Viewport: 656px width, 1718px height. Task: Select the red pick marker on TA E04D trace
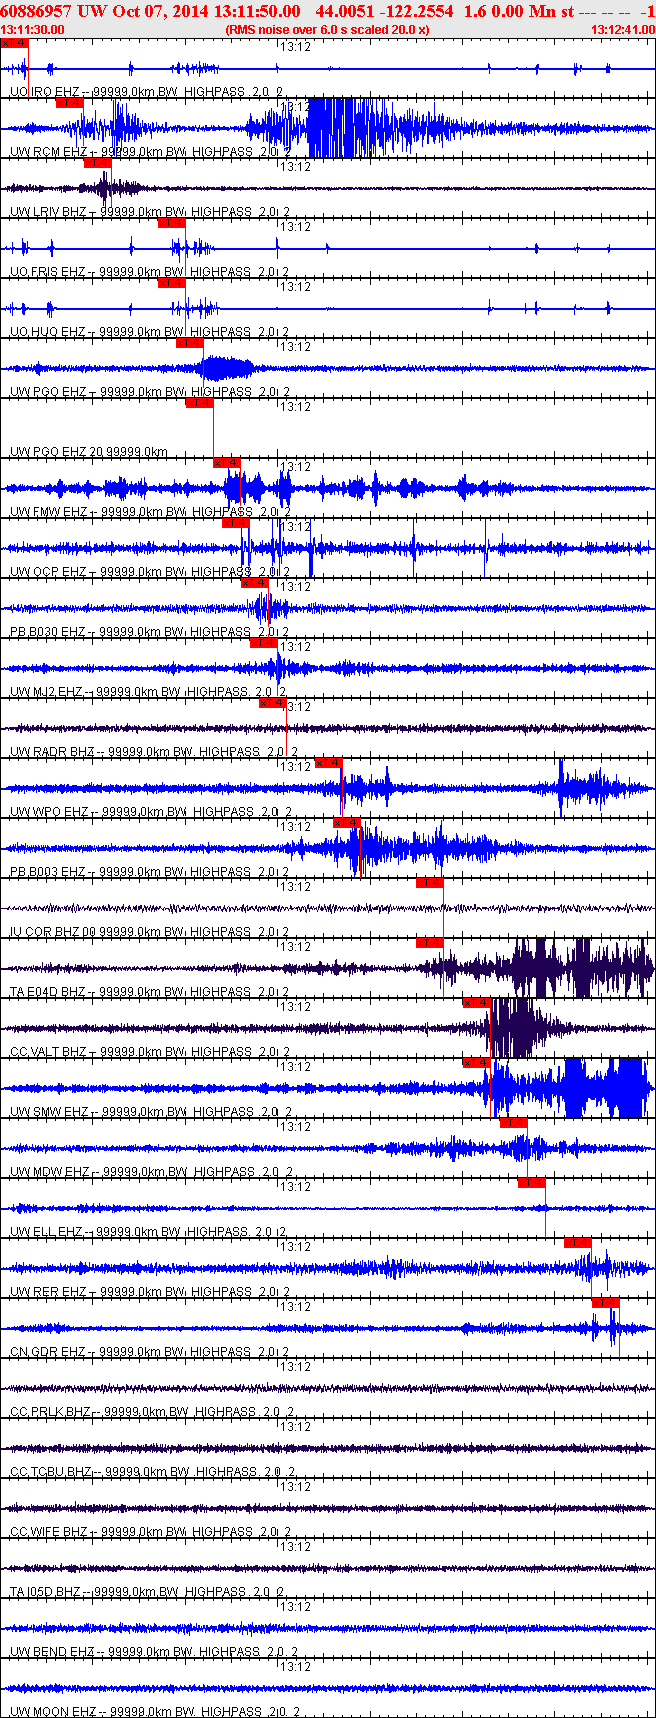[430, 942]
